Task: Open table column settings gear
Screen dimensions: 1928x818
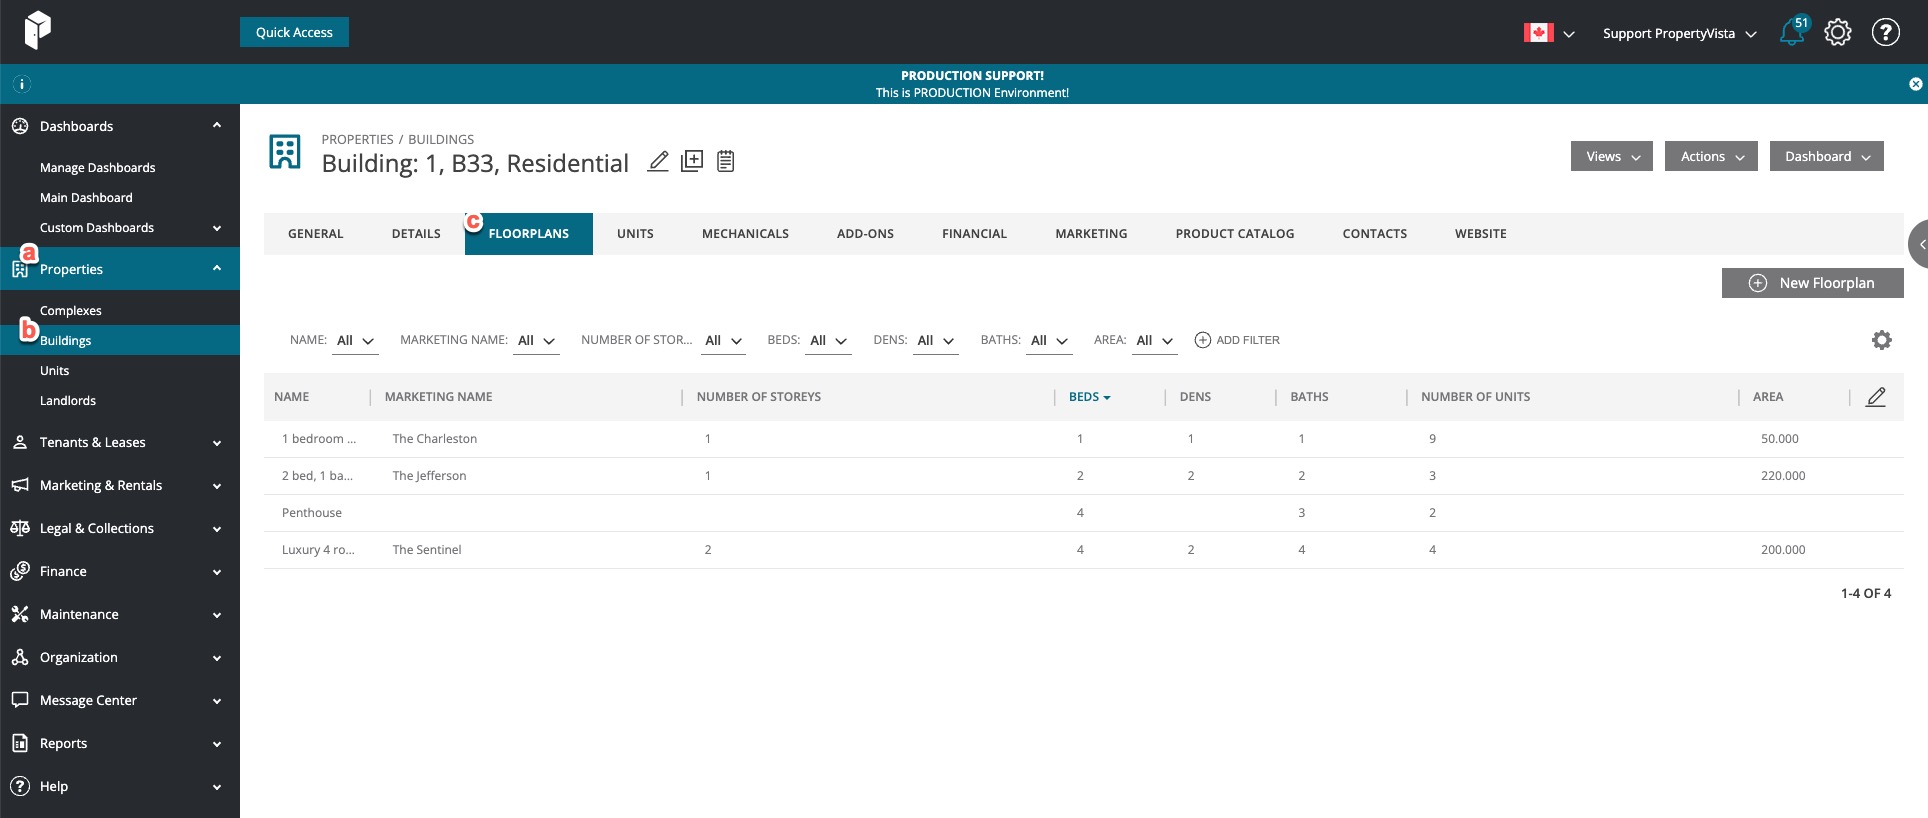Action: click(1881, 340)
